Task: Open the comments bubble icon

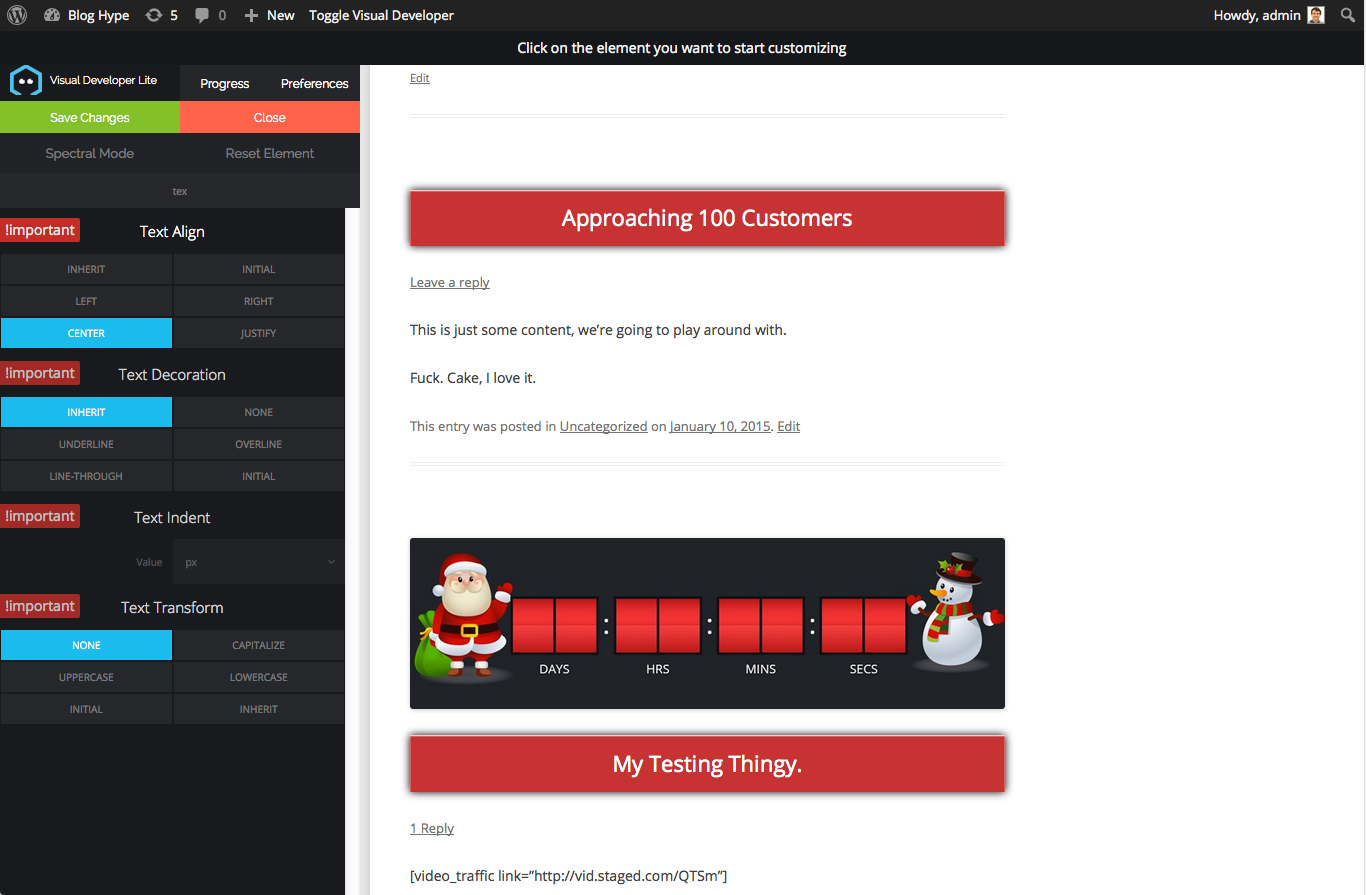Action: (x=203, y=15)
